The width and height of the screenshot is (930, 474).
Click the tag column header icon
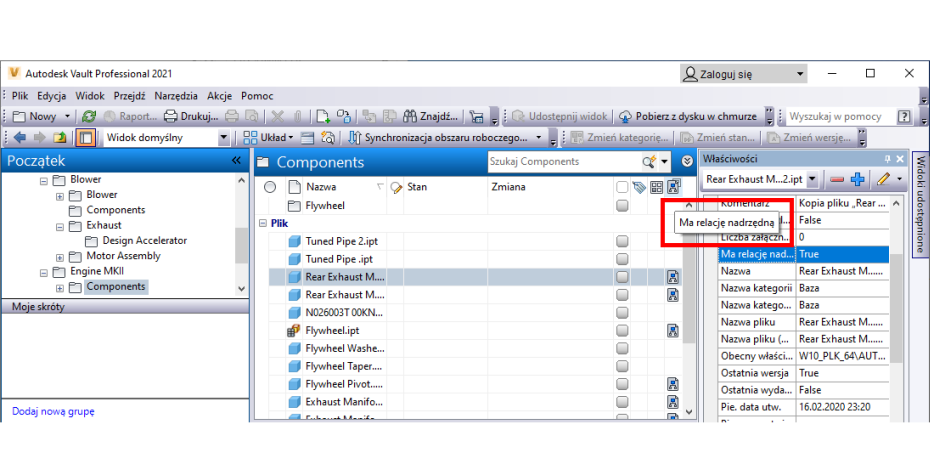point(639,187)
